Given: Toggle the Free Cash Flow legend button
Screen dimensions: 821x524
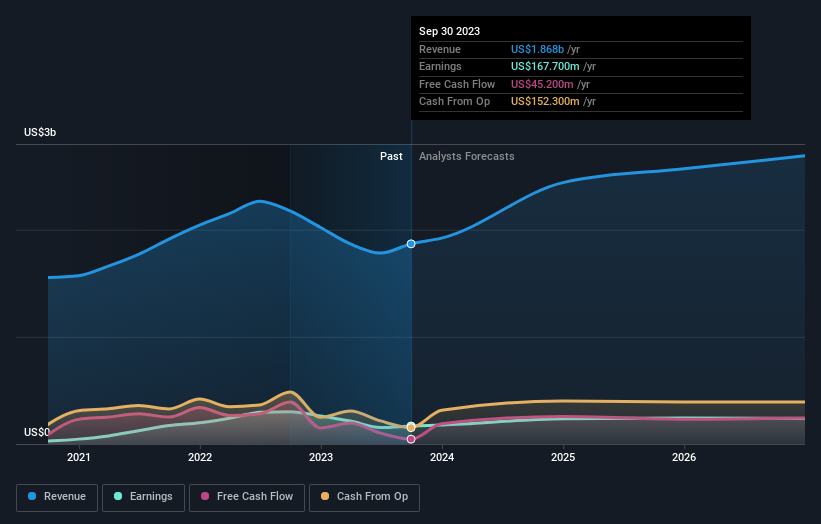Looking at the screenshot, I should point(247,497).
